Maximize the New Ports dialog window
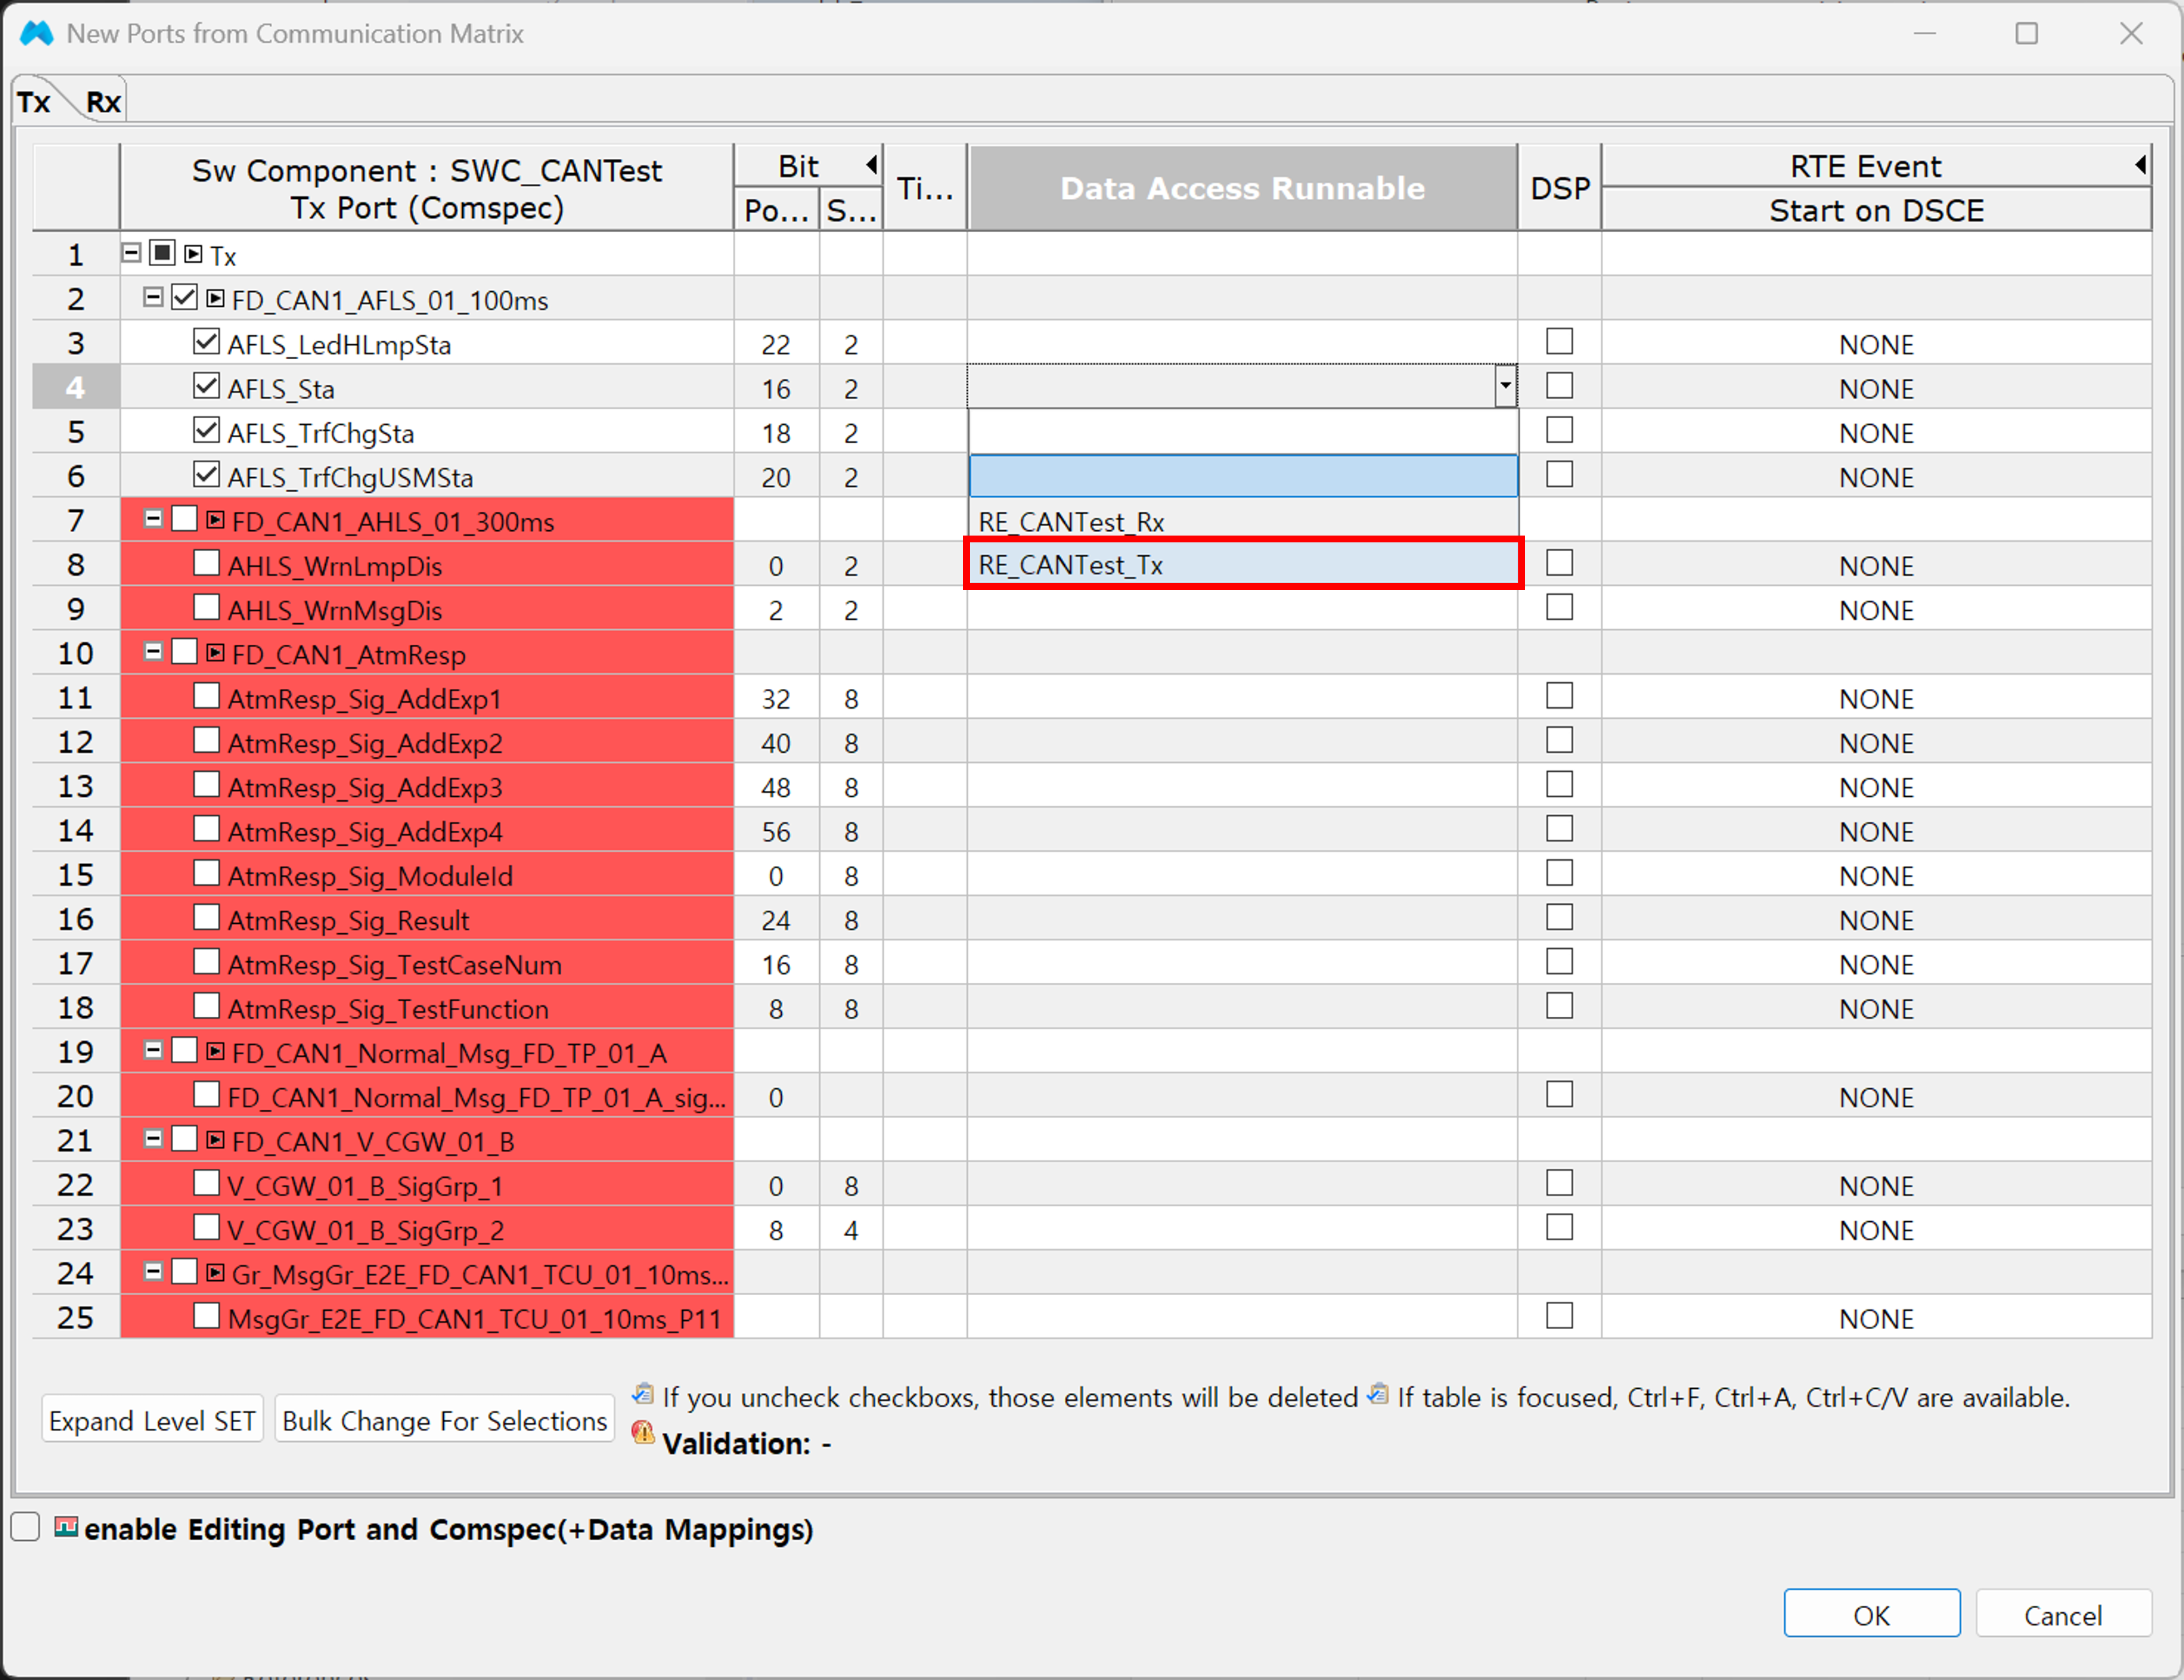 pos(2026,33)
